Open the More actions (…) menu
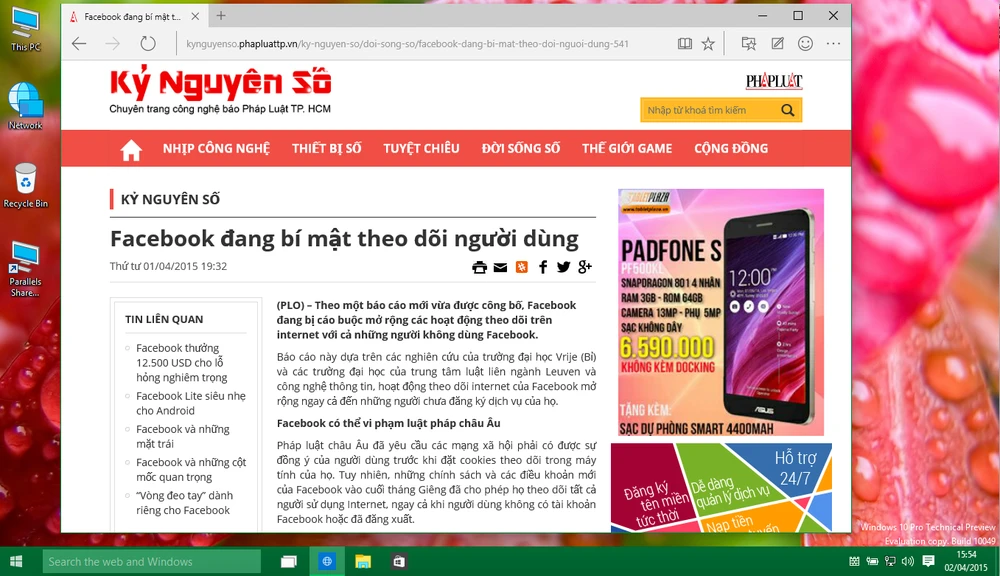Viewport: 1000px width, 576px height. click(x=833, y=43)
